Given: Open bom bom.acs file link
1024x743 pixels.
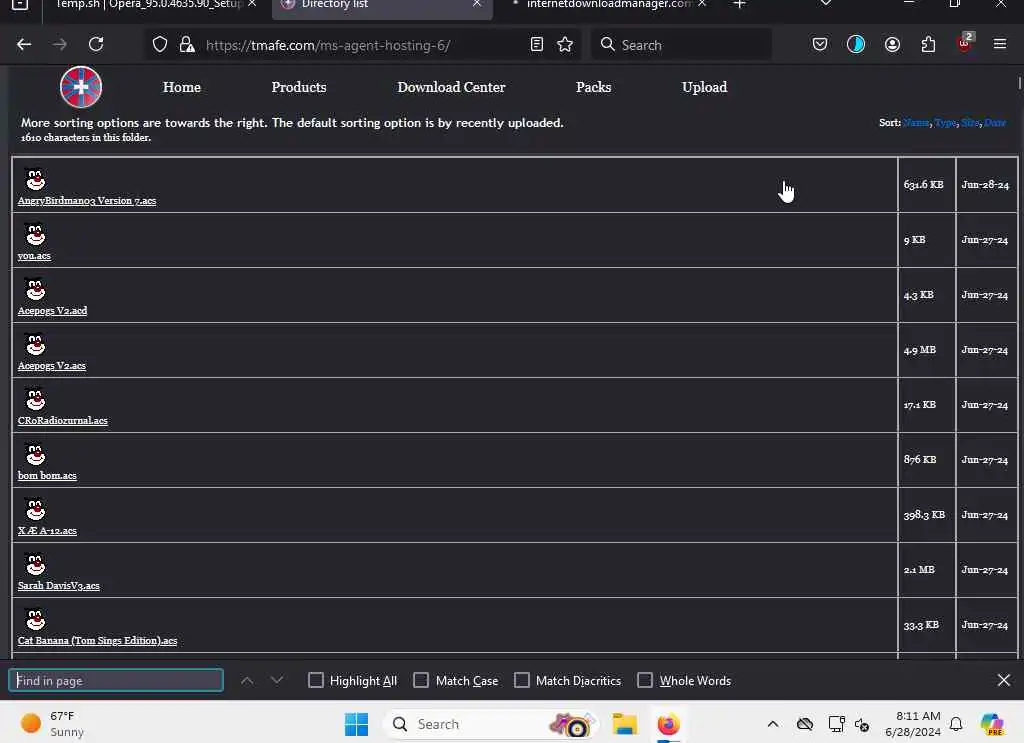Looking at the screenshot, I should pos(47,475).
